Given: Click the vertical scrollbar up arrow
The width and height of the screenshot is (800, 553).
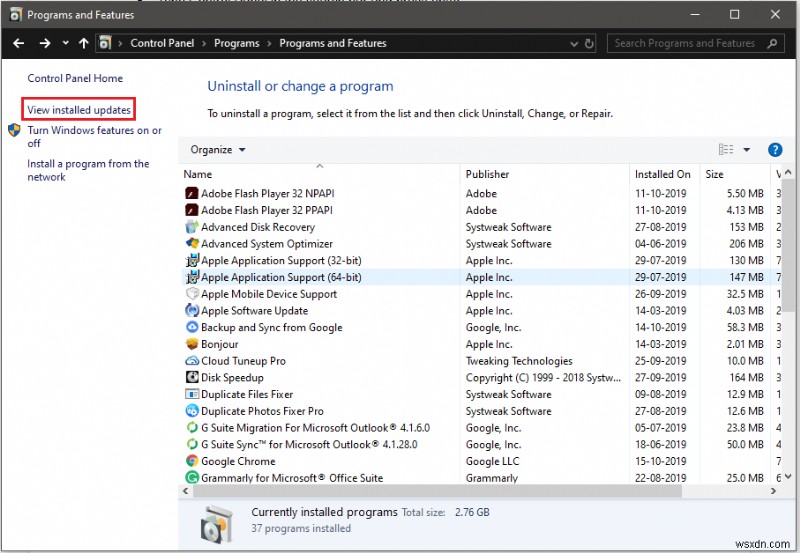Looking at the screenshot, I should click(x=789, y=172).
